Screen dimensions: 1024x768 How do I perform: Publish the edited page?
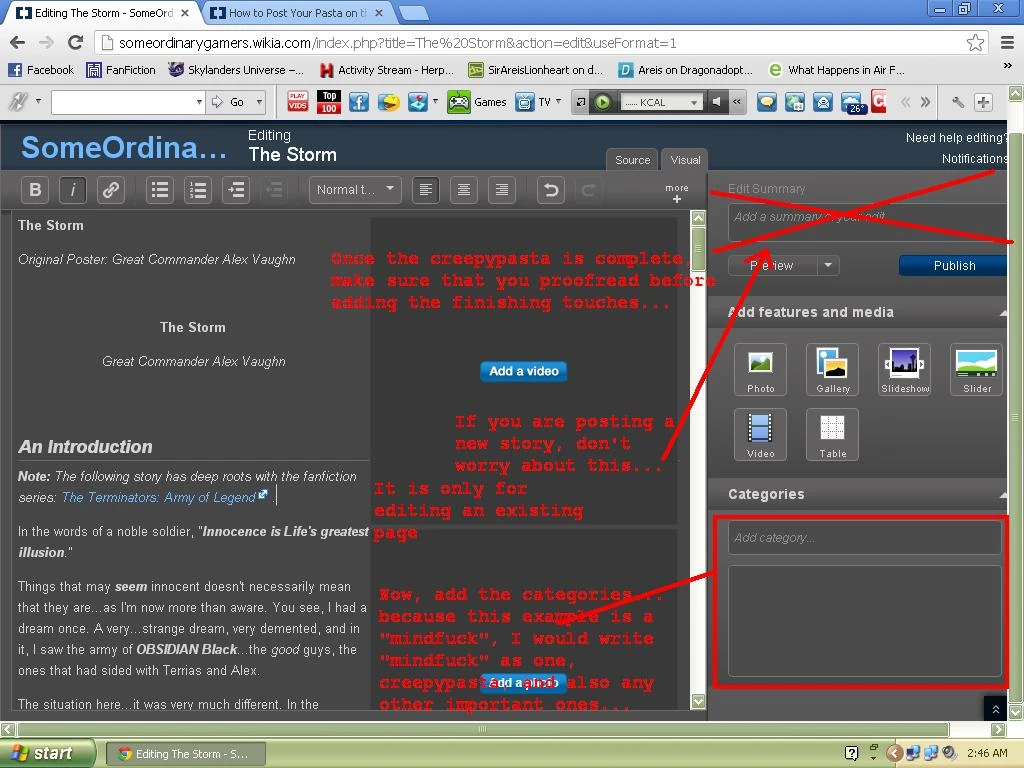coord(953,265)
